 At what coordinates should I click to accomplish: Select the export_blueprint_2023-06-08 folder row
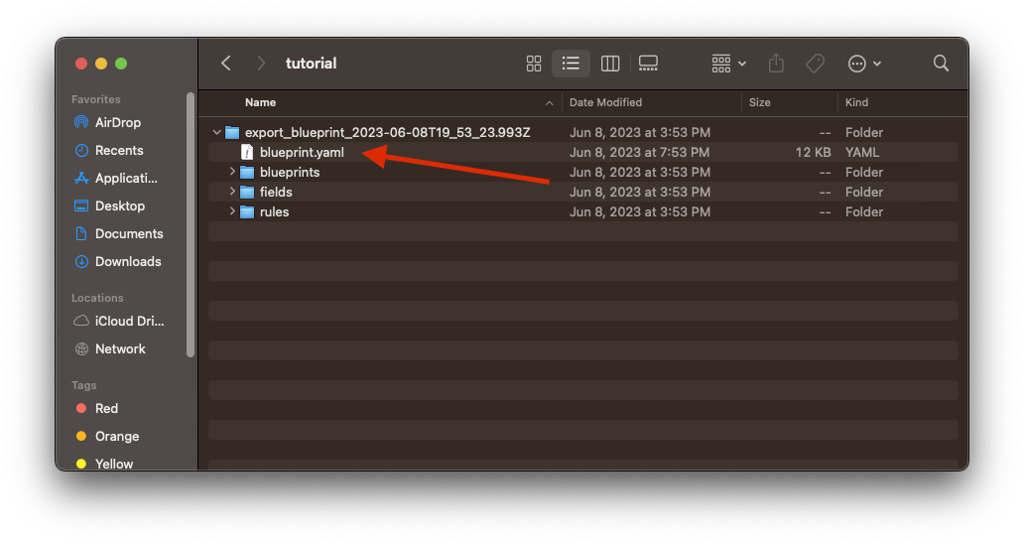(583, 133)
